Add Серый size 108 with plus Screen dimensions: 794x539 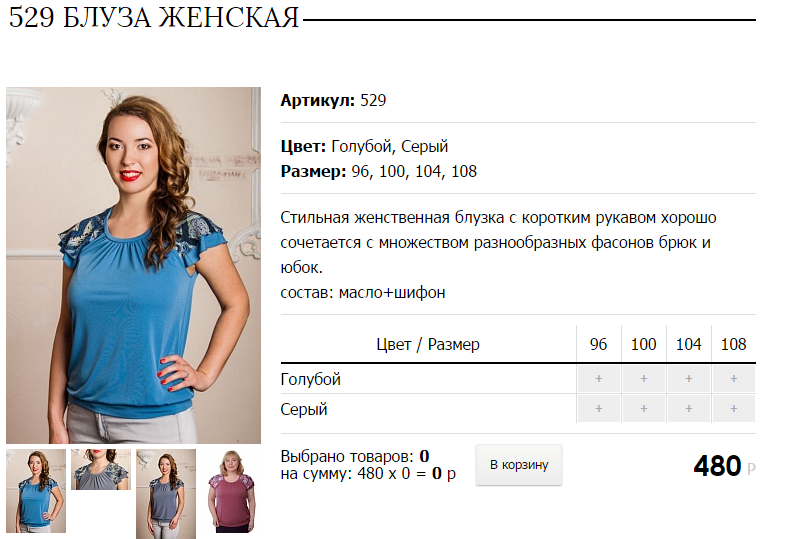coord(734,409)
